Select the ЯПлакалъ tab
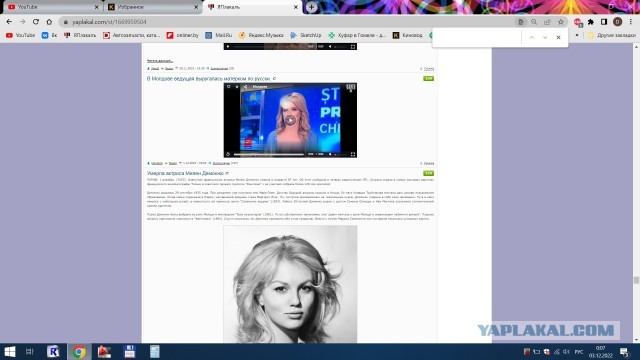The height and width of the screenshot is (360, 640). pyautogui.click(x=252, y=7)
